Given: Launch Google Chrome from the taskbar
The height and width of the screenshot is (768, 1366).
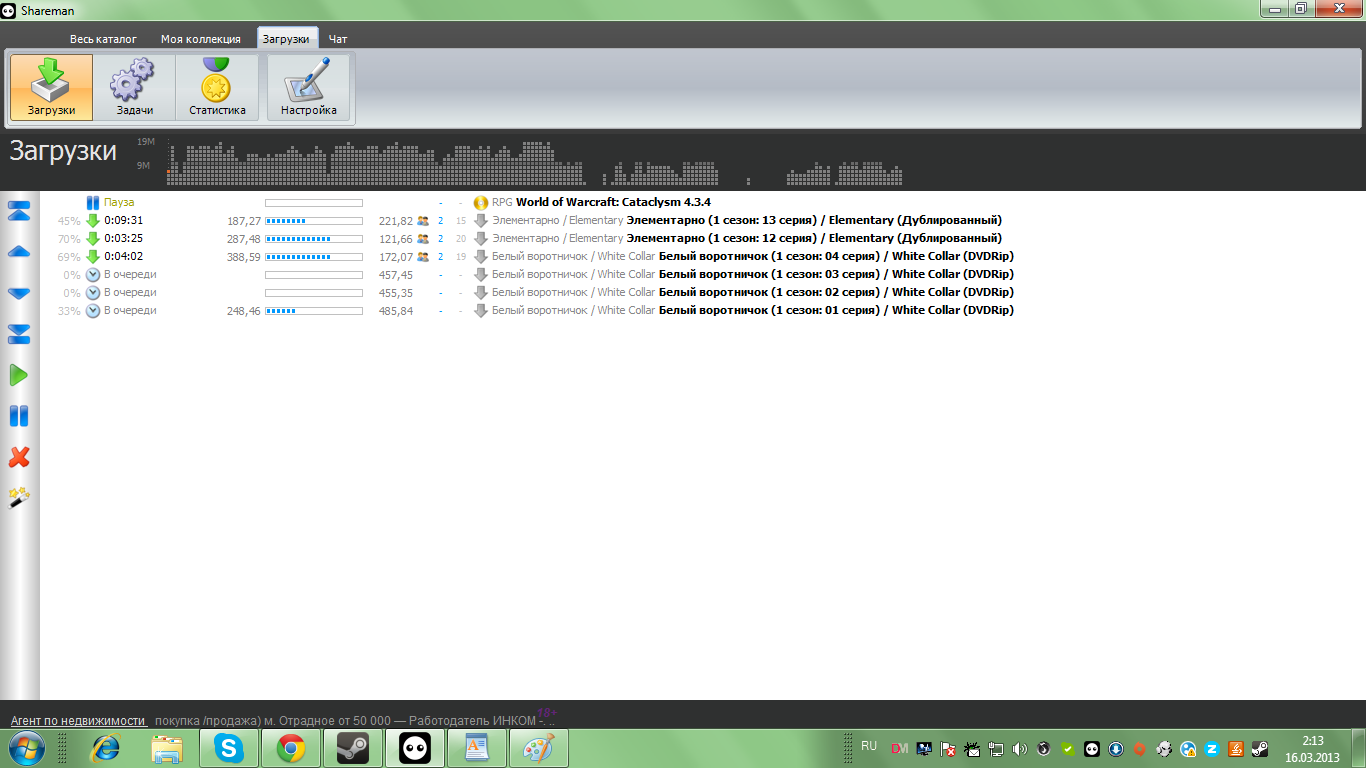Looking at the screenshot, I should click(x=291, y=748).
